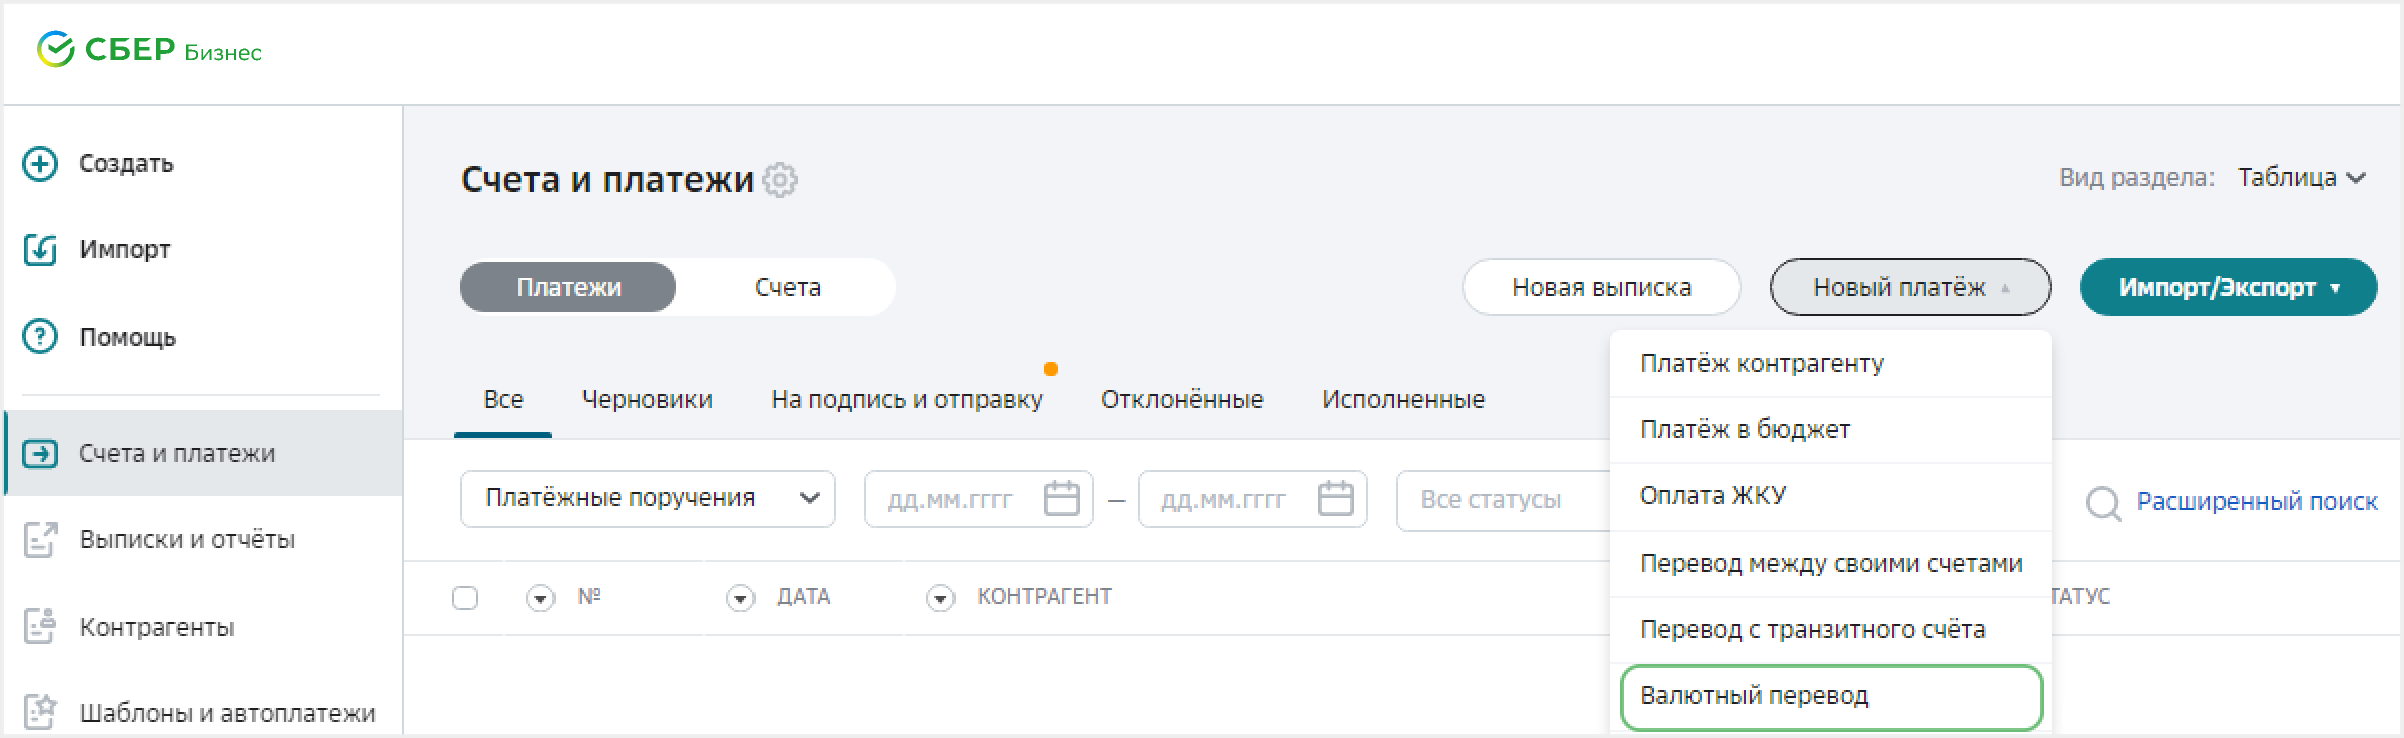Select Валютный перевод menu item
The height and width of the screenshot is (738, 2404).
pyautogui.click(x=1830, y=697)
